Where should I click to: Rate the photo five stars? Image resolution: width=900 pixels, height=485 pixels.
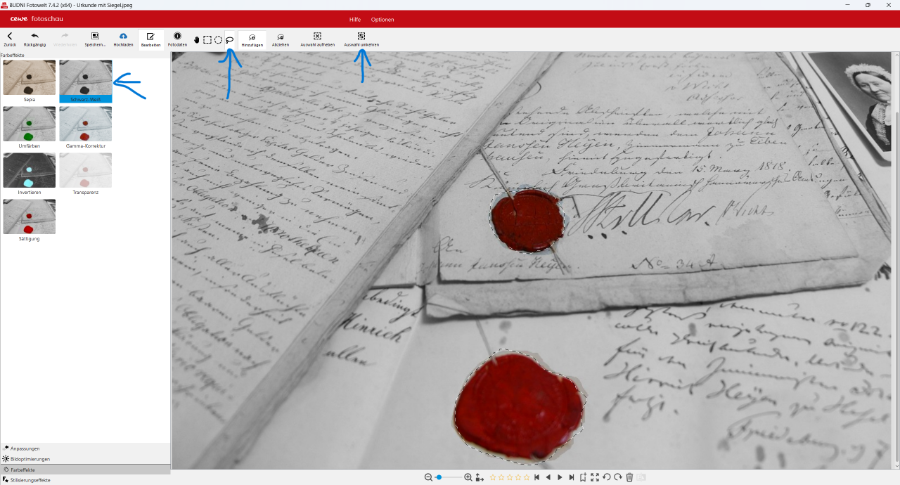[527, 478]
